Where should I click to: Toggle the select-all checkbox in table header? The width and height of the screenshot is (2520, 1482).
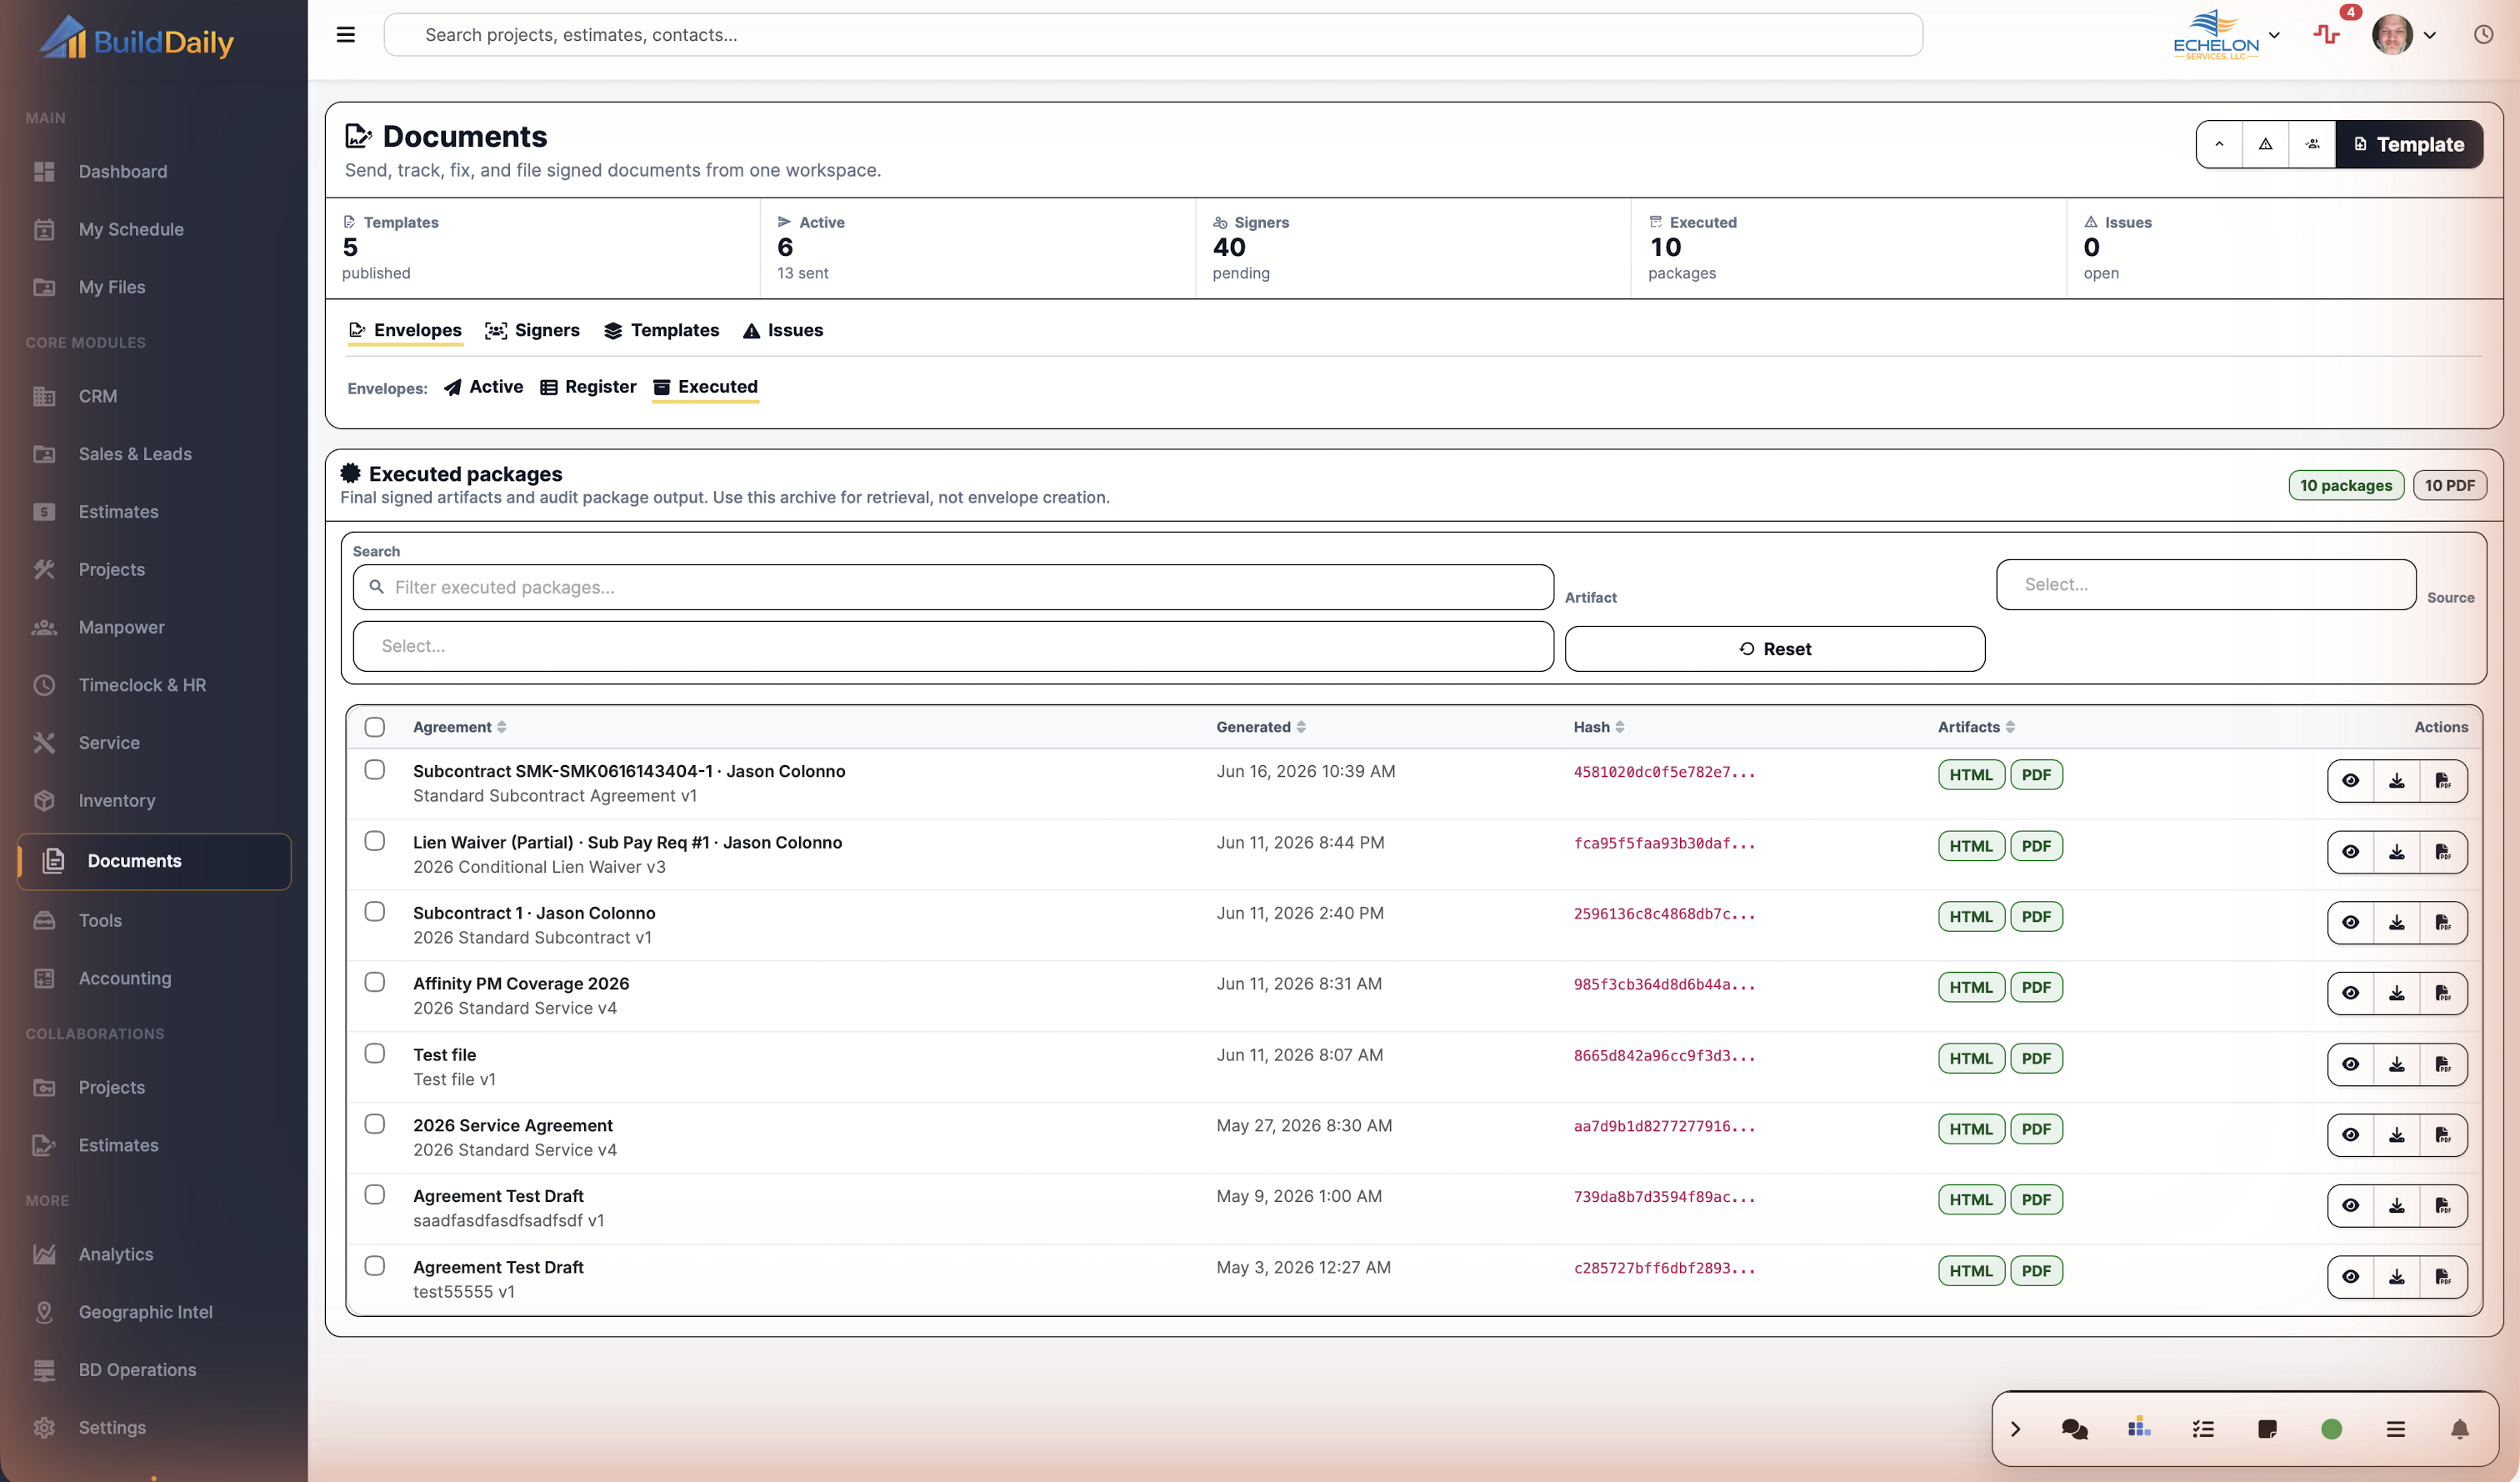(x=375, y=727)
